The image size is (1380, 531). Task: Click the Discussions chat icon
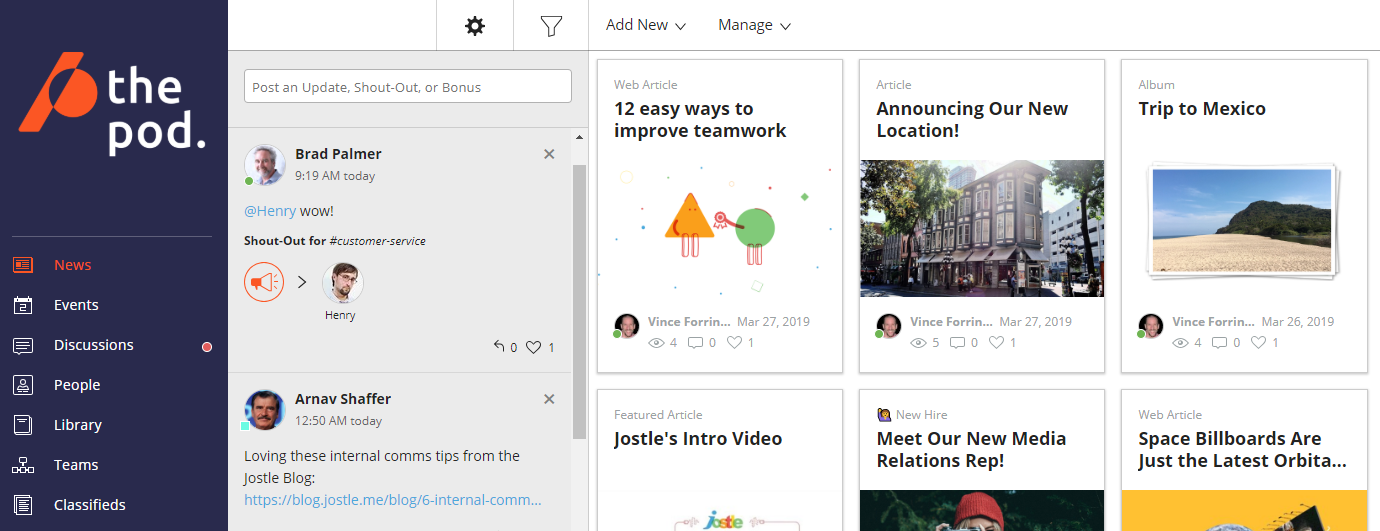pos(23,345)
